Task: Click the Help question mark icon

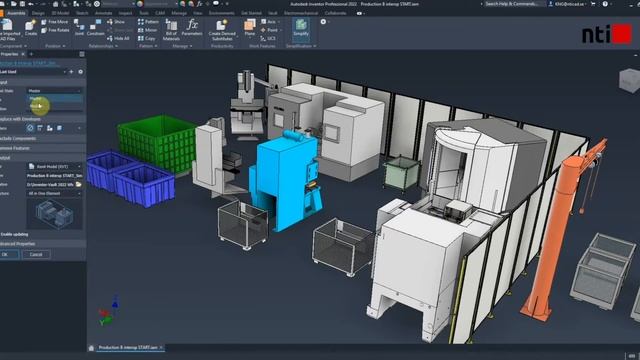Action: [x=605, y=4]
